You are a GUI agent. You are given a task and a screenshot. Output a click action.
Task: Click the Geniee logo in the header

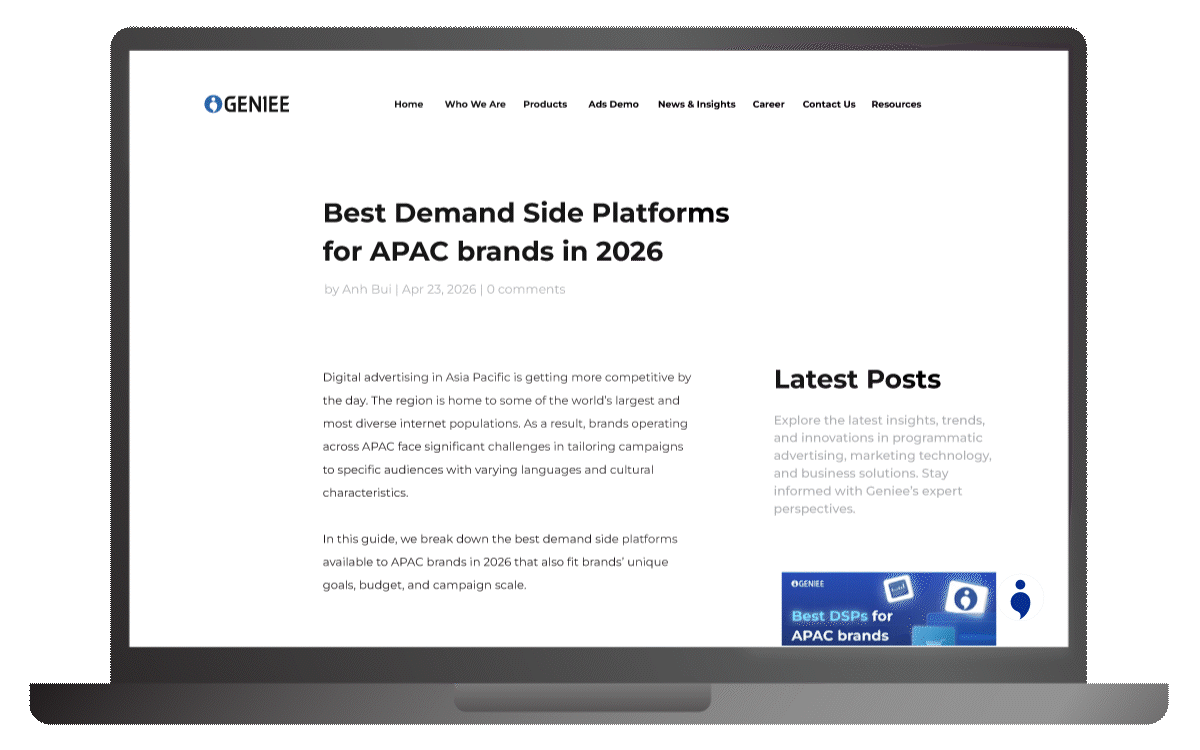(246, 104)
